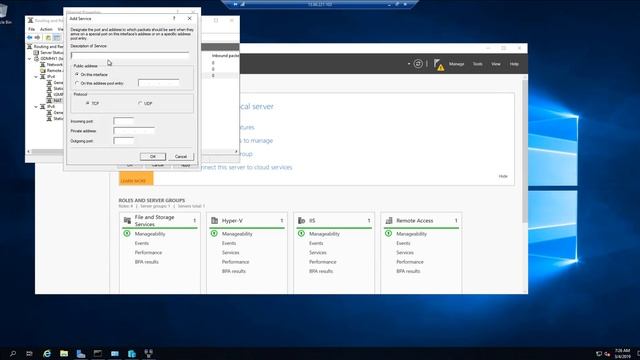Click right arrow of Routing horizontal scrollbar
The height and width of the screenshot is (360, 640).
(x=236, y=151)
